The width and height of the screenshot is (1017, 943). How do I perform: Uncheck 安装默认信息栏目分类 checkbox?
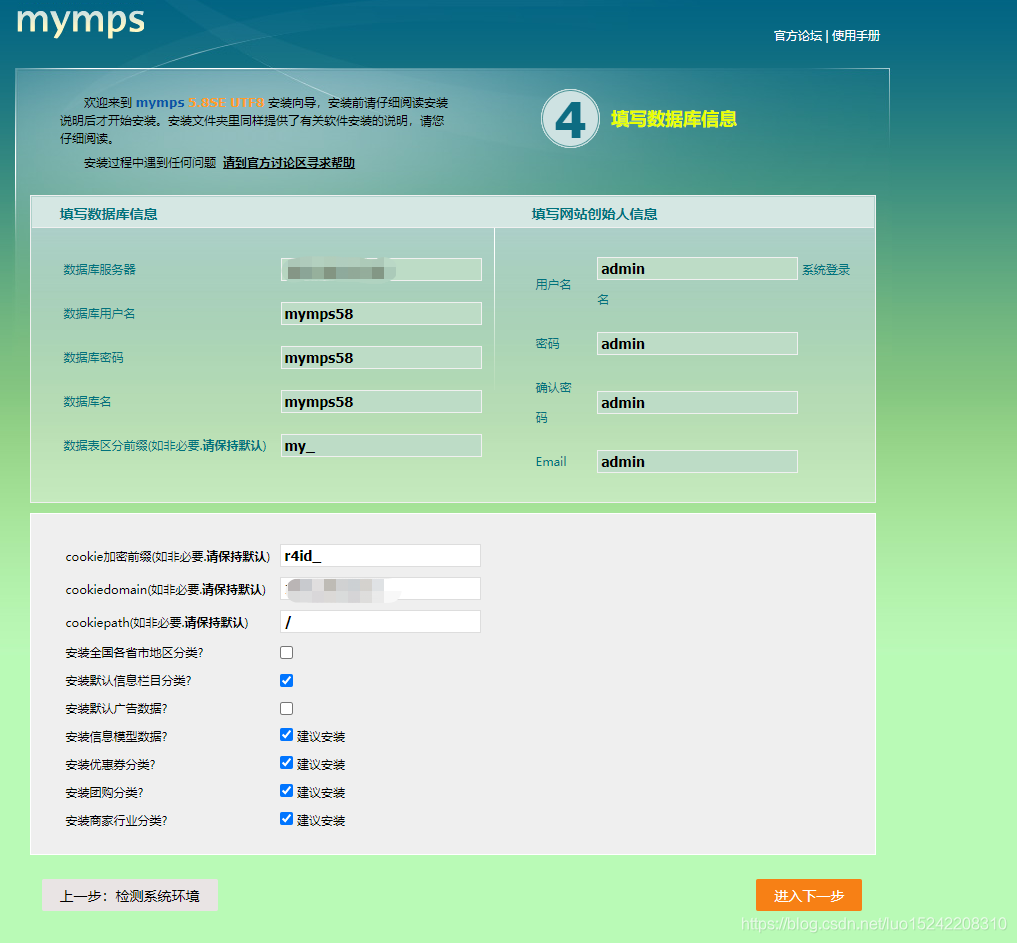pyautogui.click(x=287, y=680)
